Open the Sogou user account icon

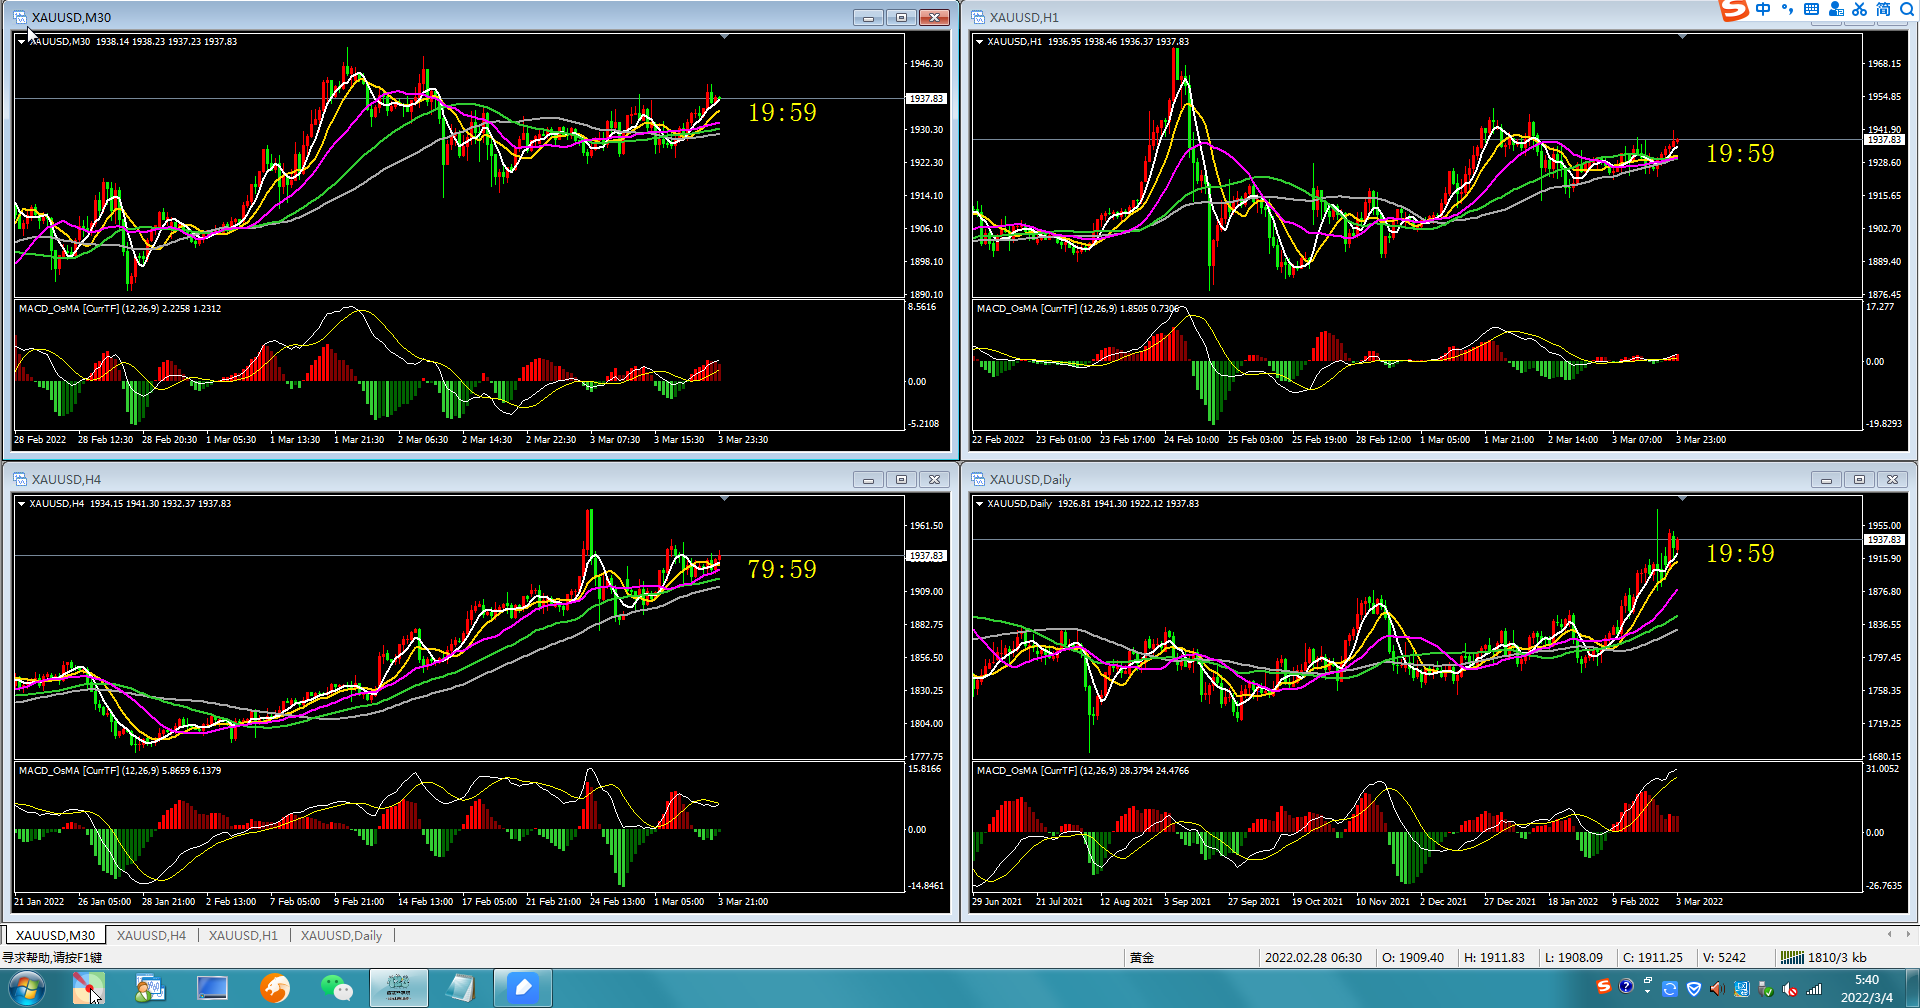coord(1835,9)
